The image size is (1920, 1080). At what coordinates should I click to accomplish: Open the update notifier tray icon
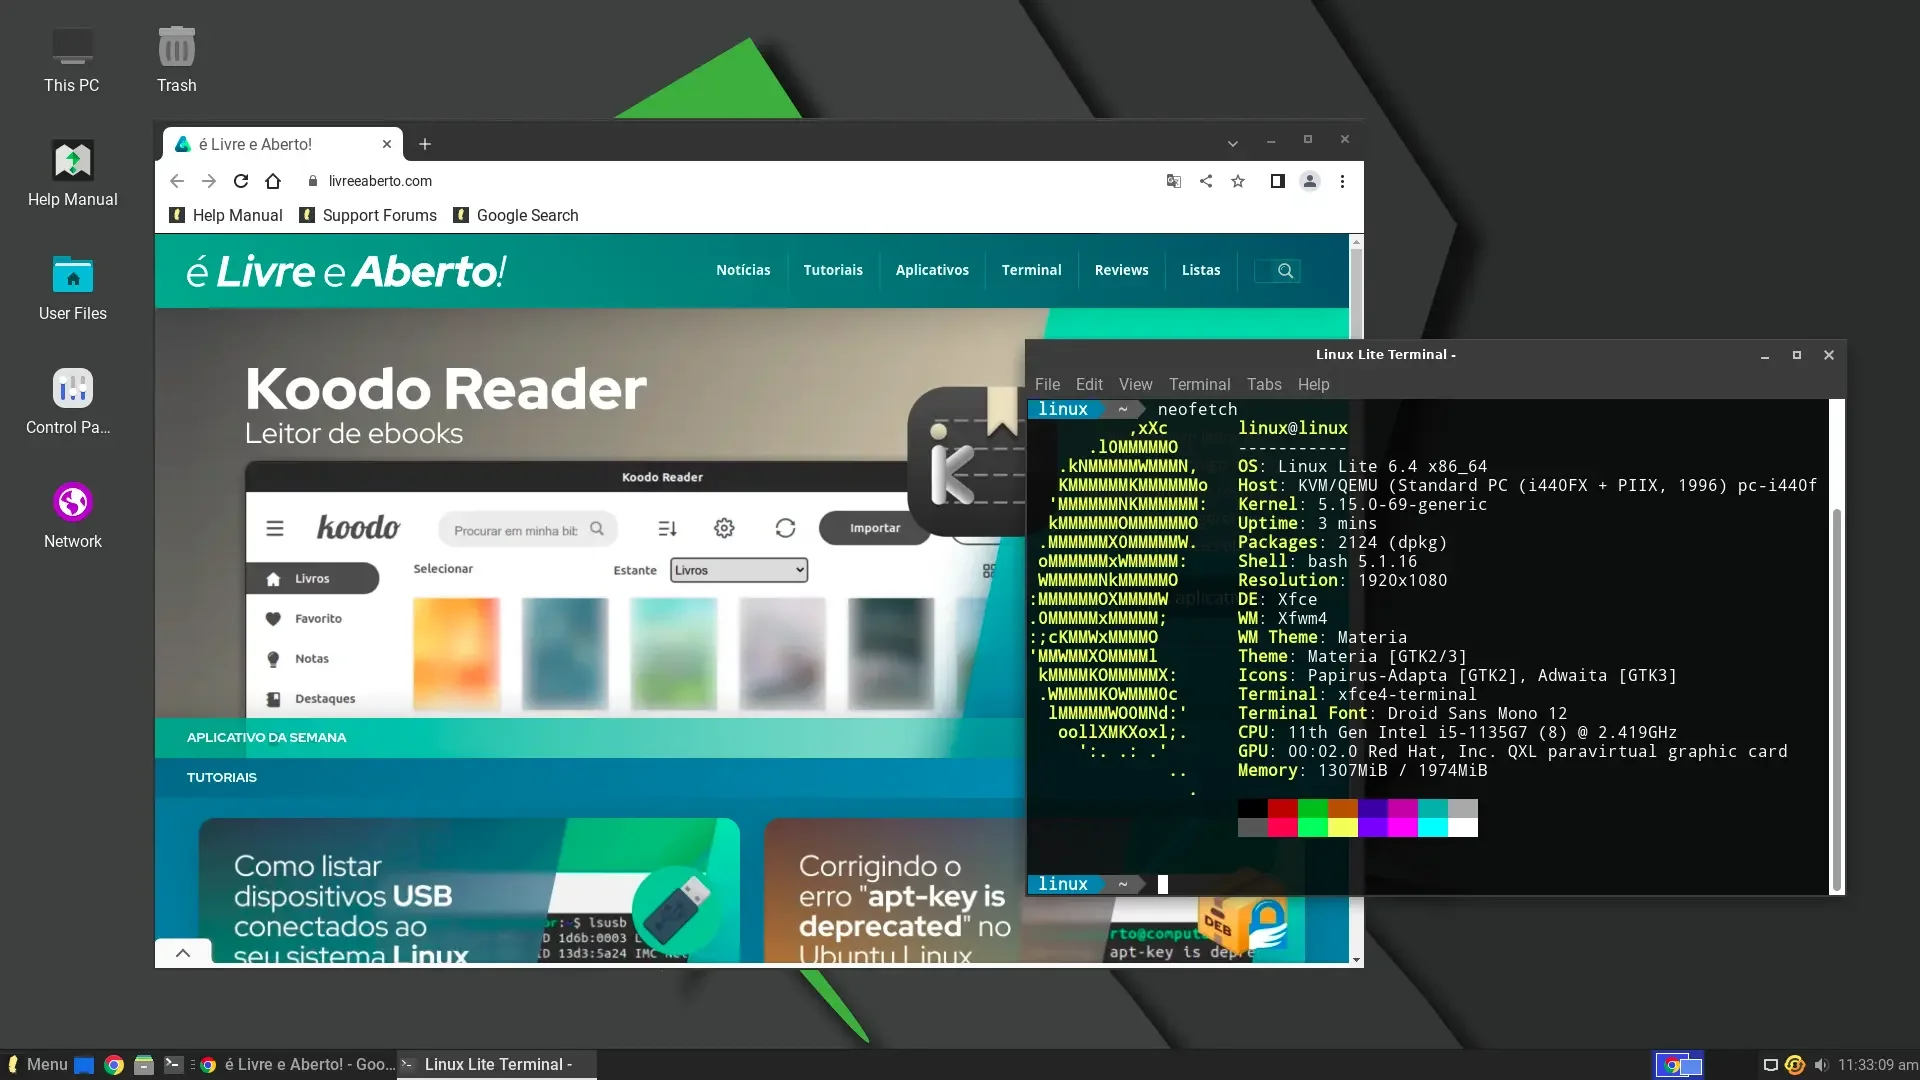click(1795, 1065)
